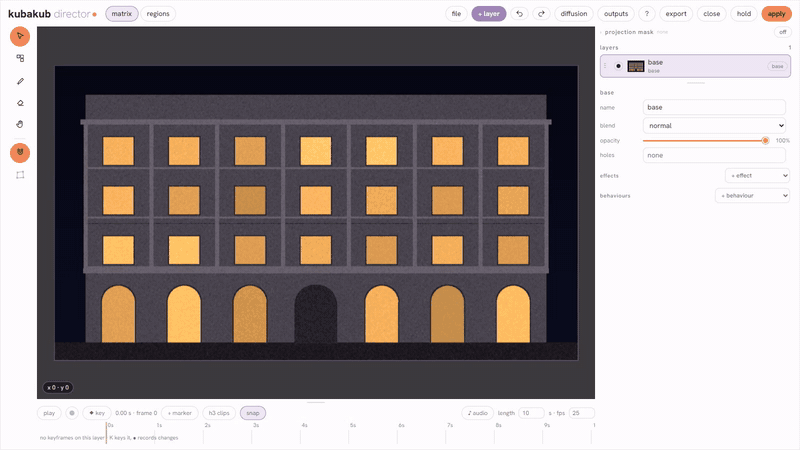Open the add effect dropdown
The height and width of the screenshot is (450, 800).
click(757, 176)
